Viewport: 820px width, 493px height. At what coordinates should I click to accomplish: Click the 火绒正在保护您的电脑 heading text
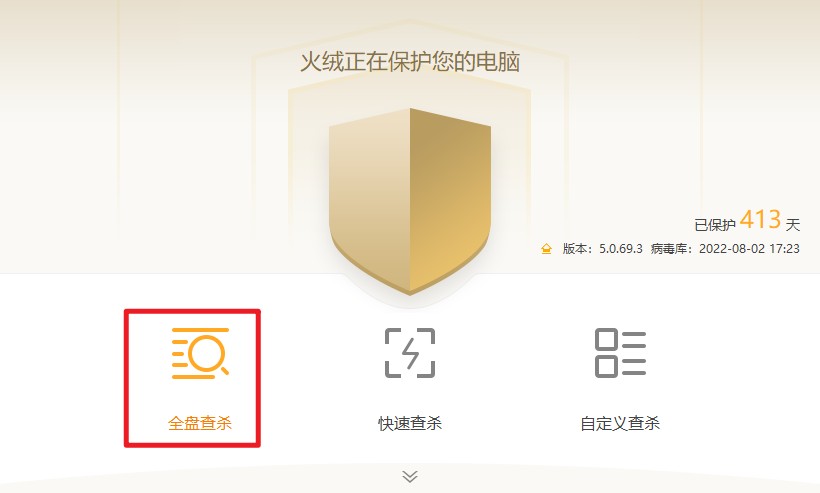tap(410, 62)
